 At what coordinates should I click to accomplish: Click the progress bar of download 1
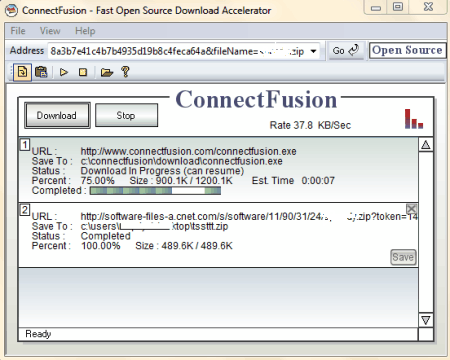click(155, 191)
